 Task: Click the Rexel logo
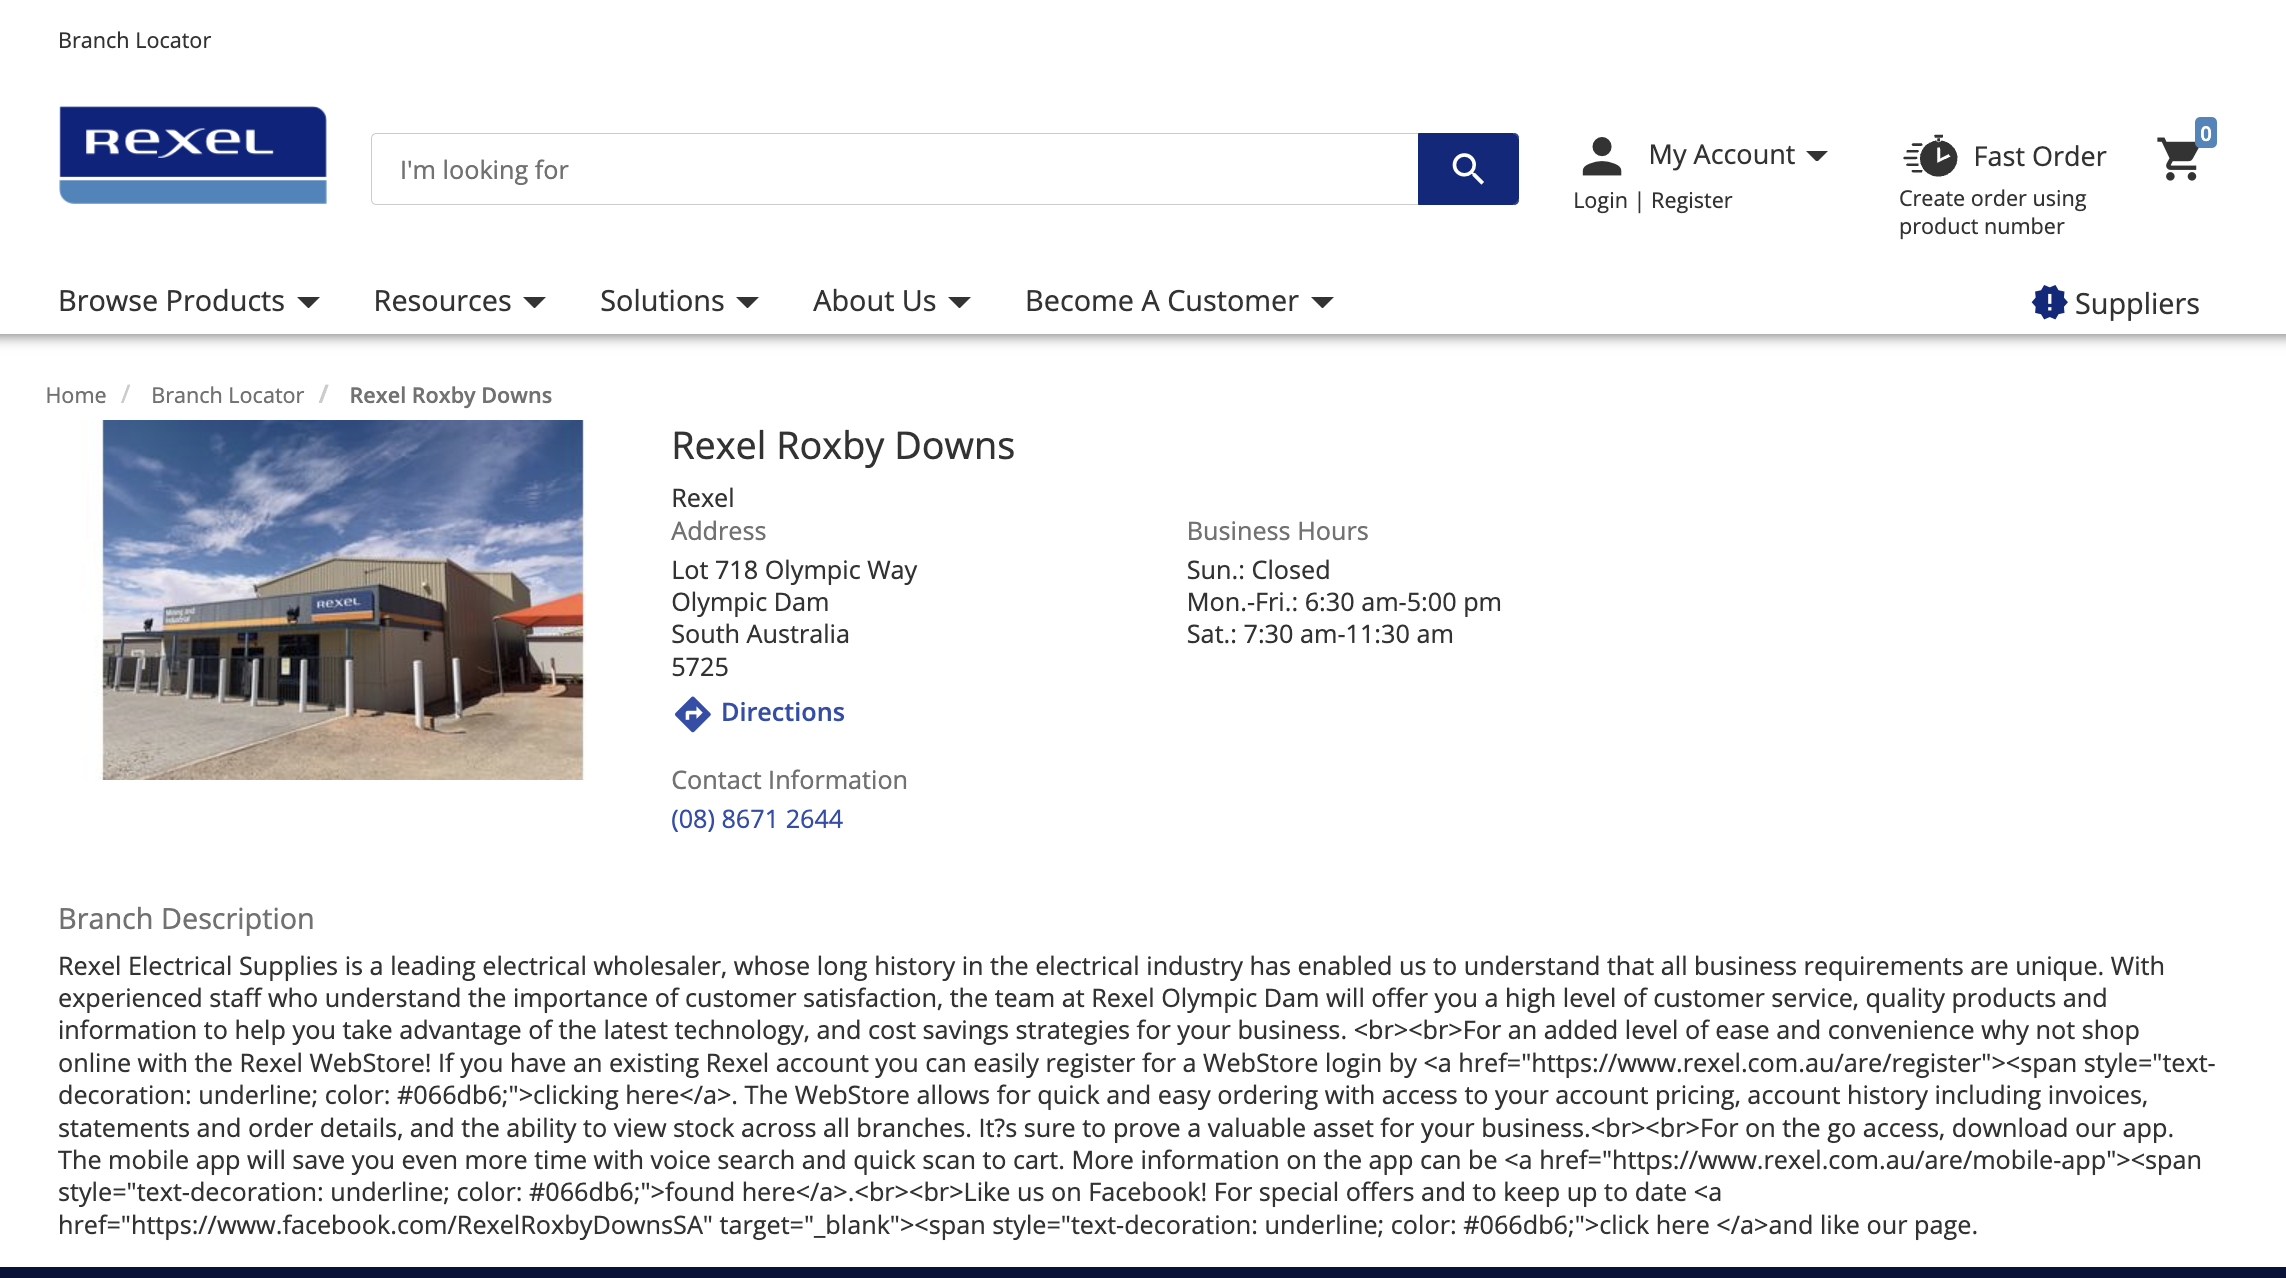(193, 155)
